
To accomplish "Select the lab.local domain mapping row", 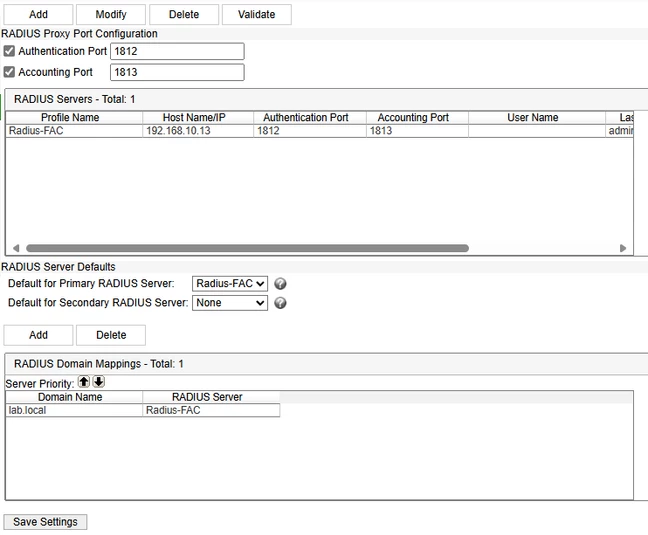I will [x=143, y=410].
